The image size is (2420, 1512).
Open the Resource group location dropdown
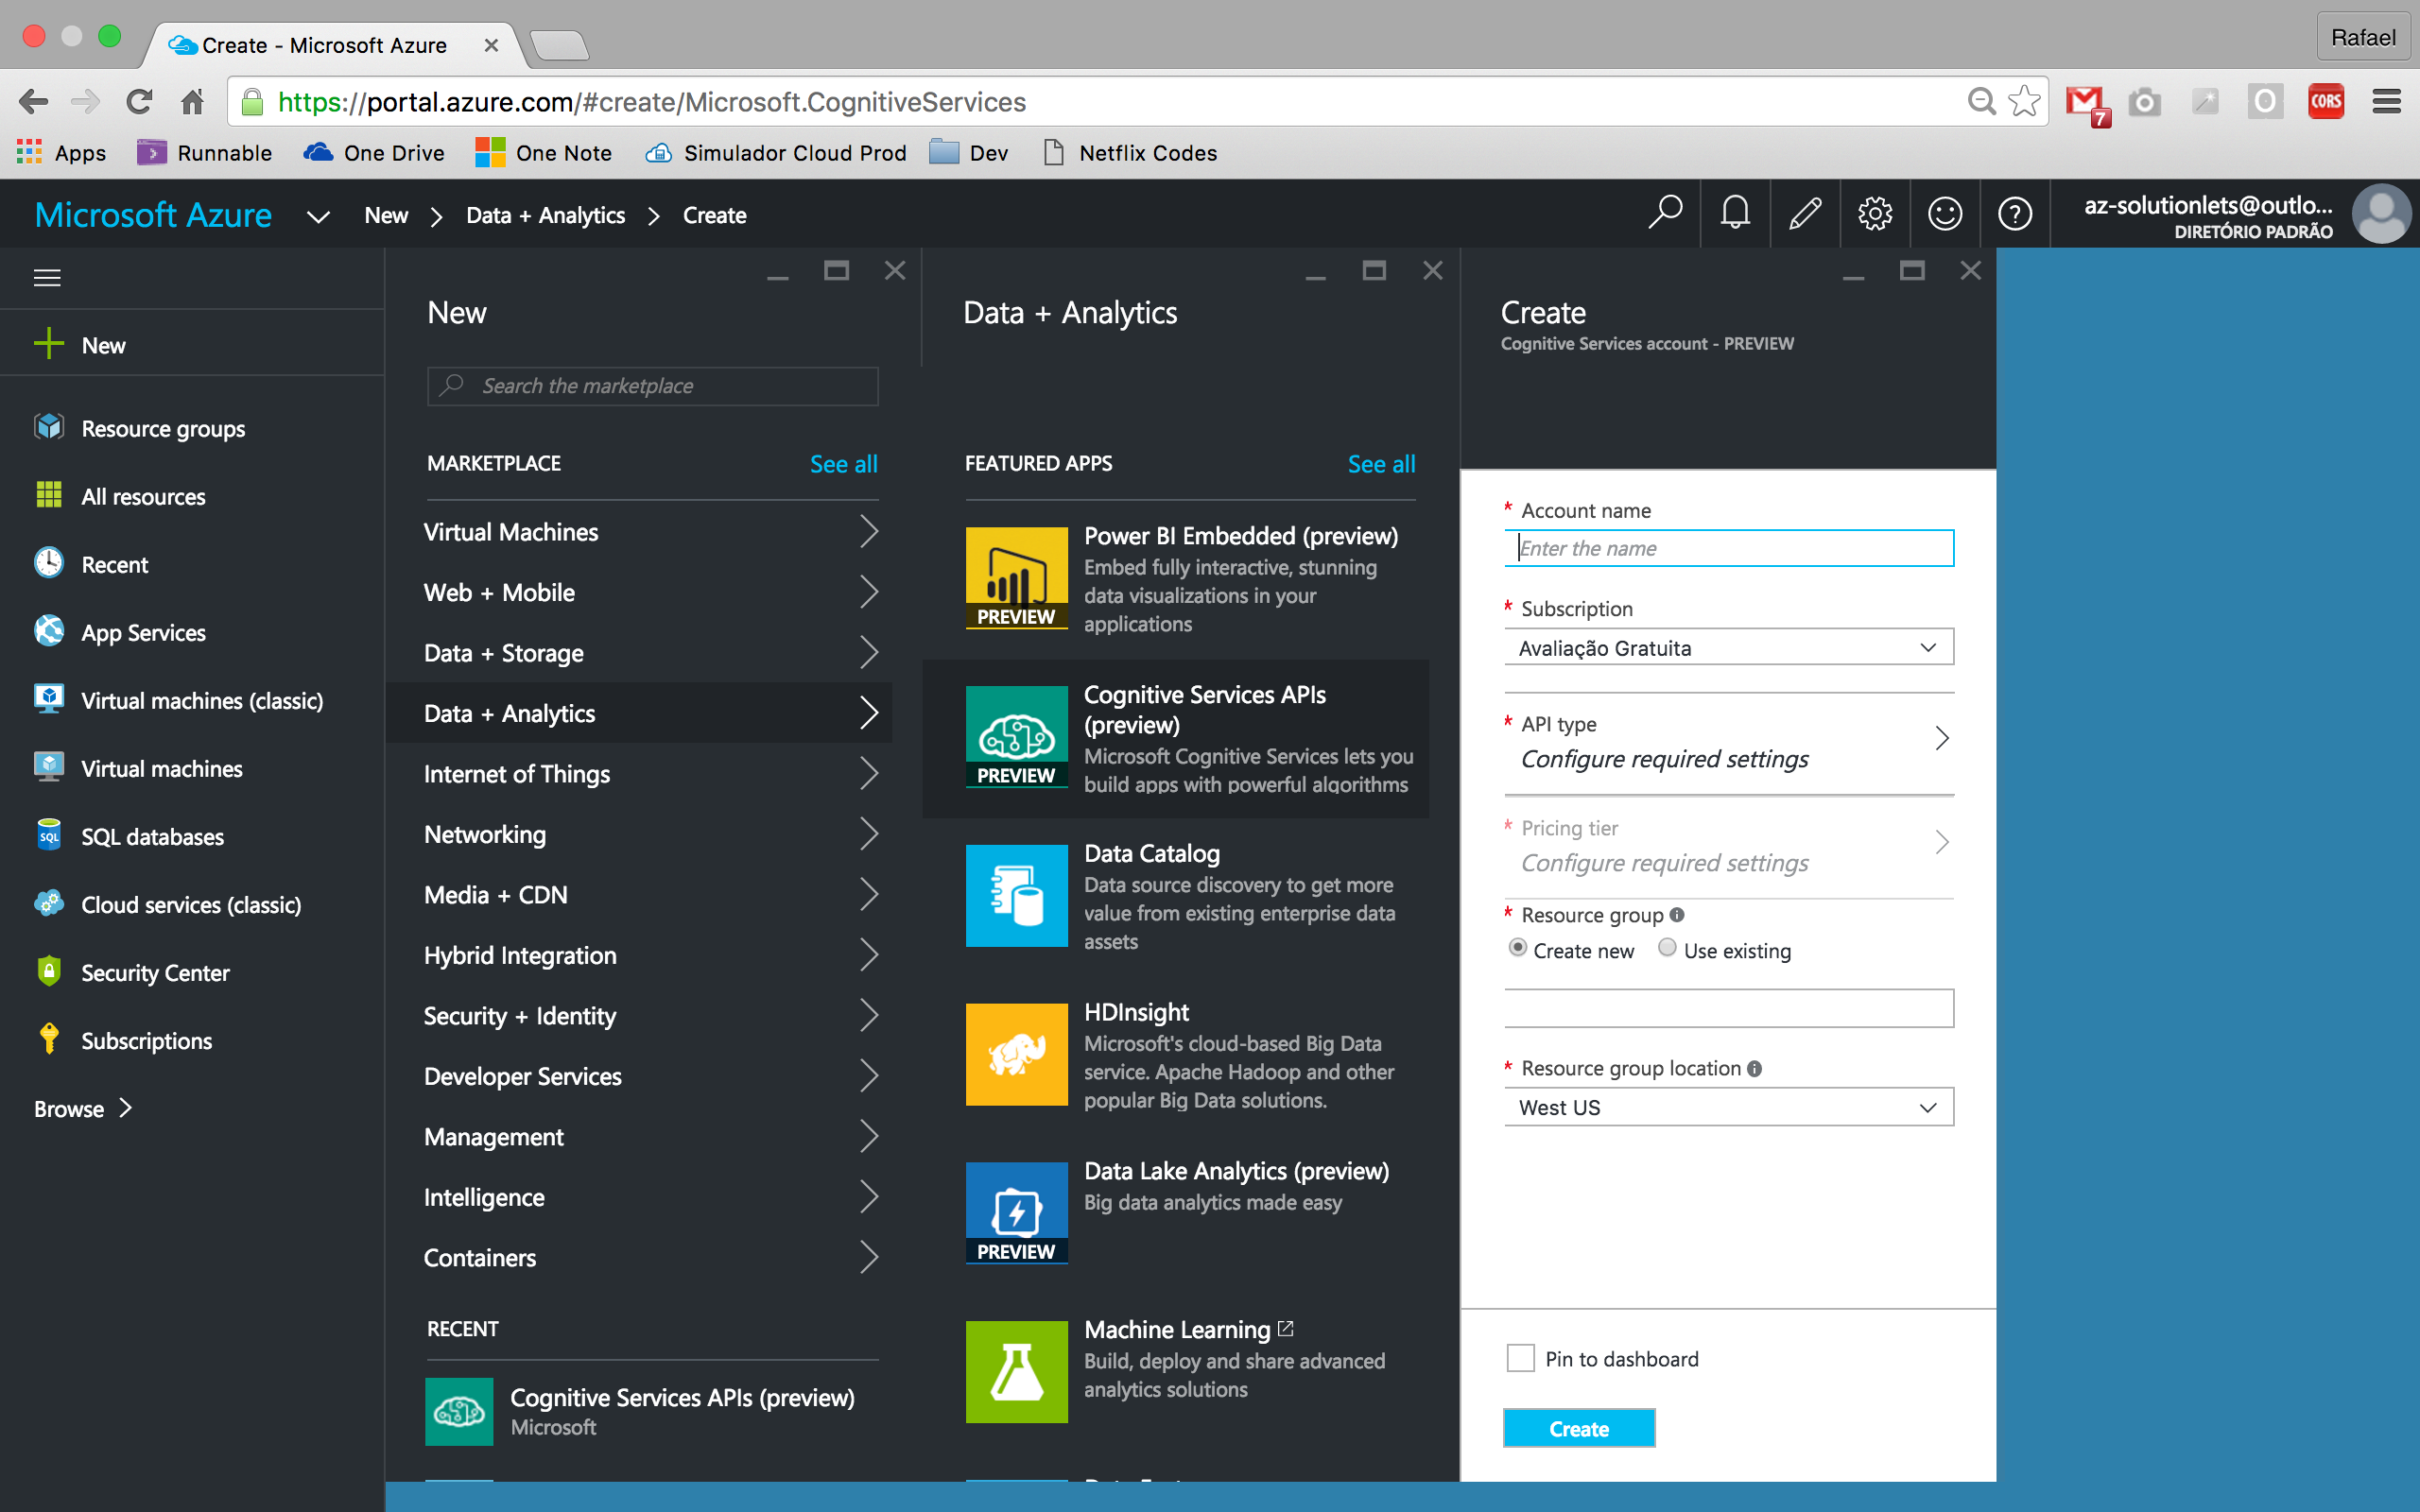click(1728, 1107)
